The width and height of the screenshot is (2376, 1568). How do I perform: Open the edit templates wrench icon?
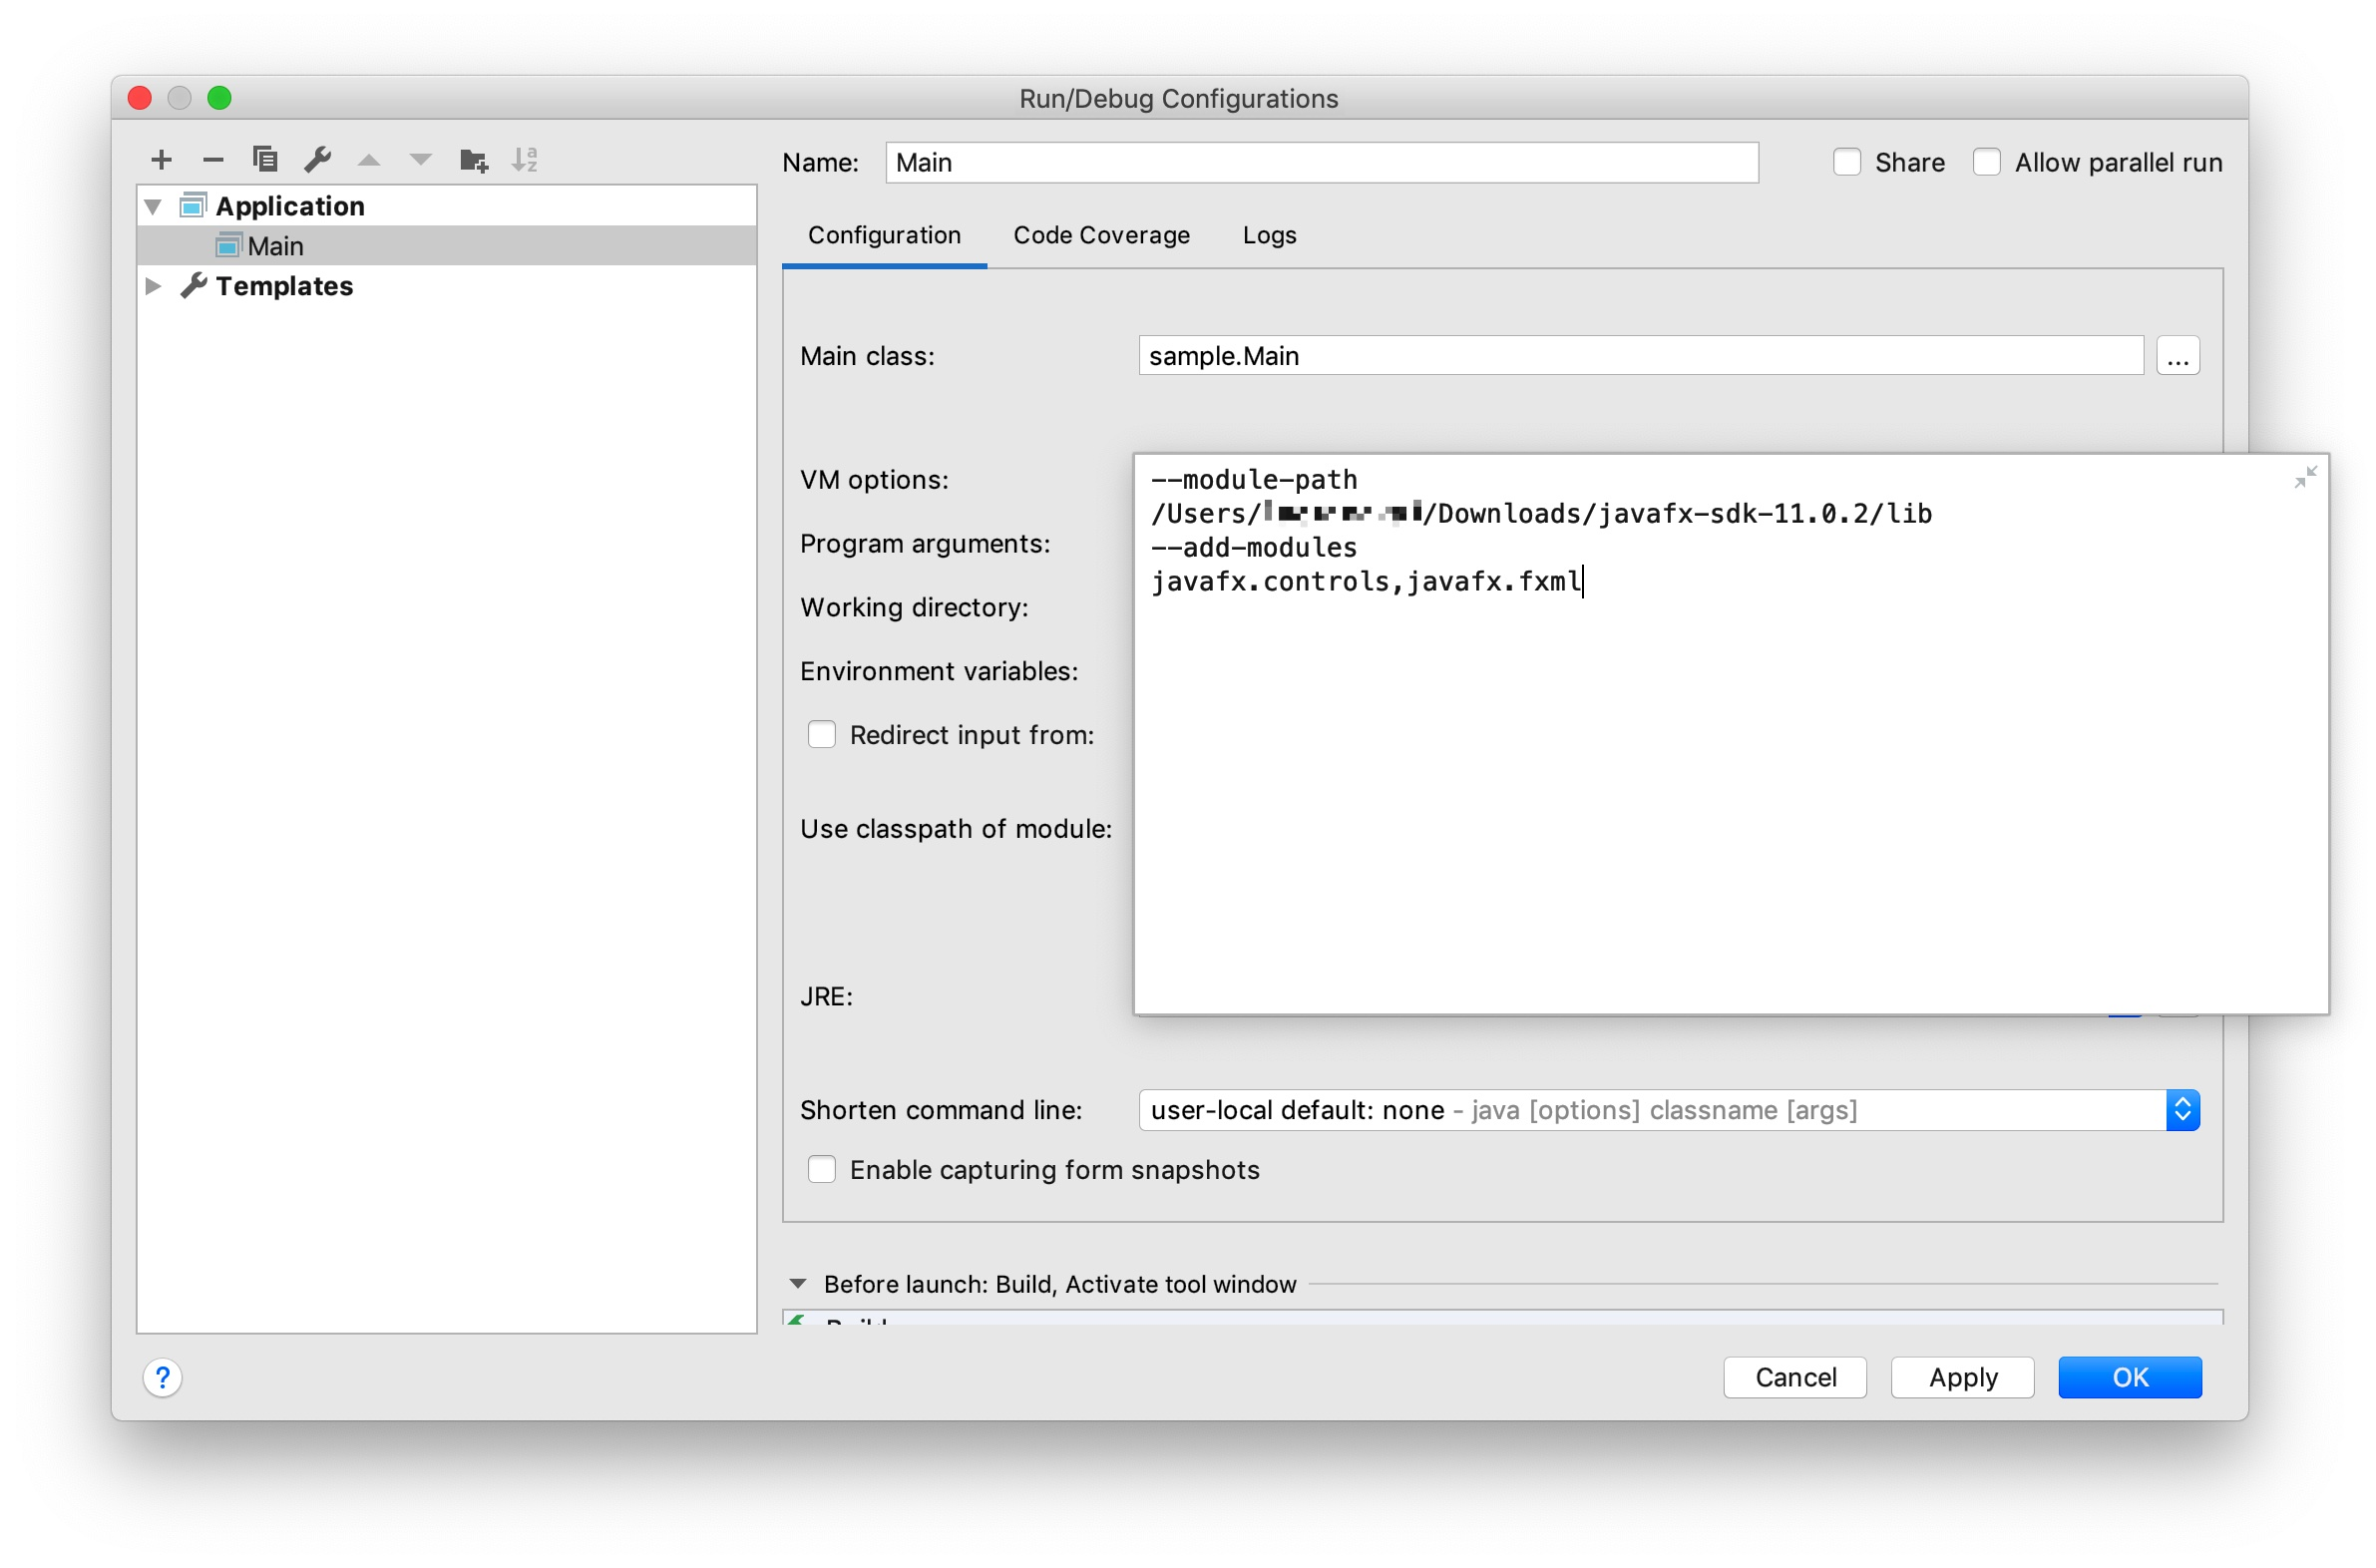click(x=318, y=159)
